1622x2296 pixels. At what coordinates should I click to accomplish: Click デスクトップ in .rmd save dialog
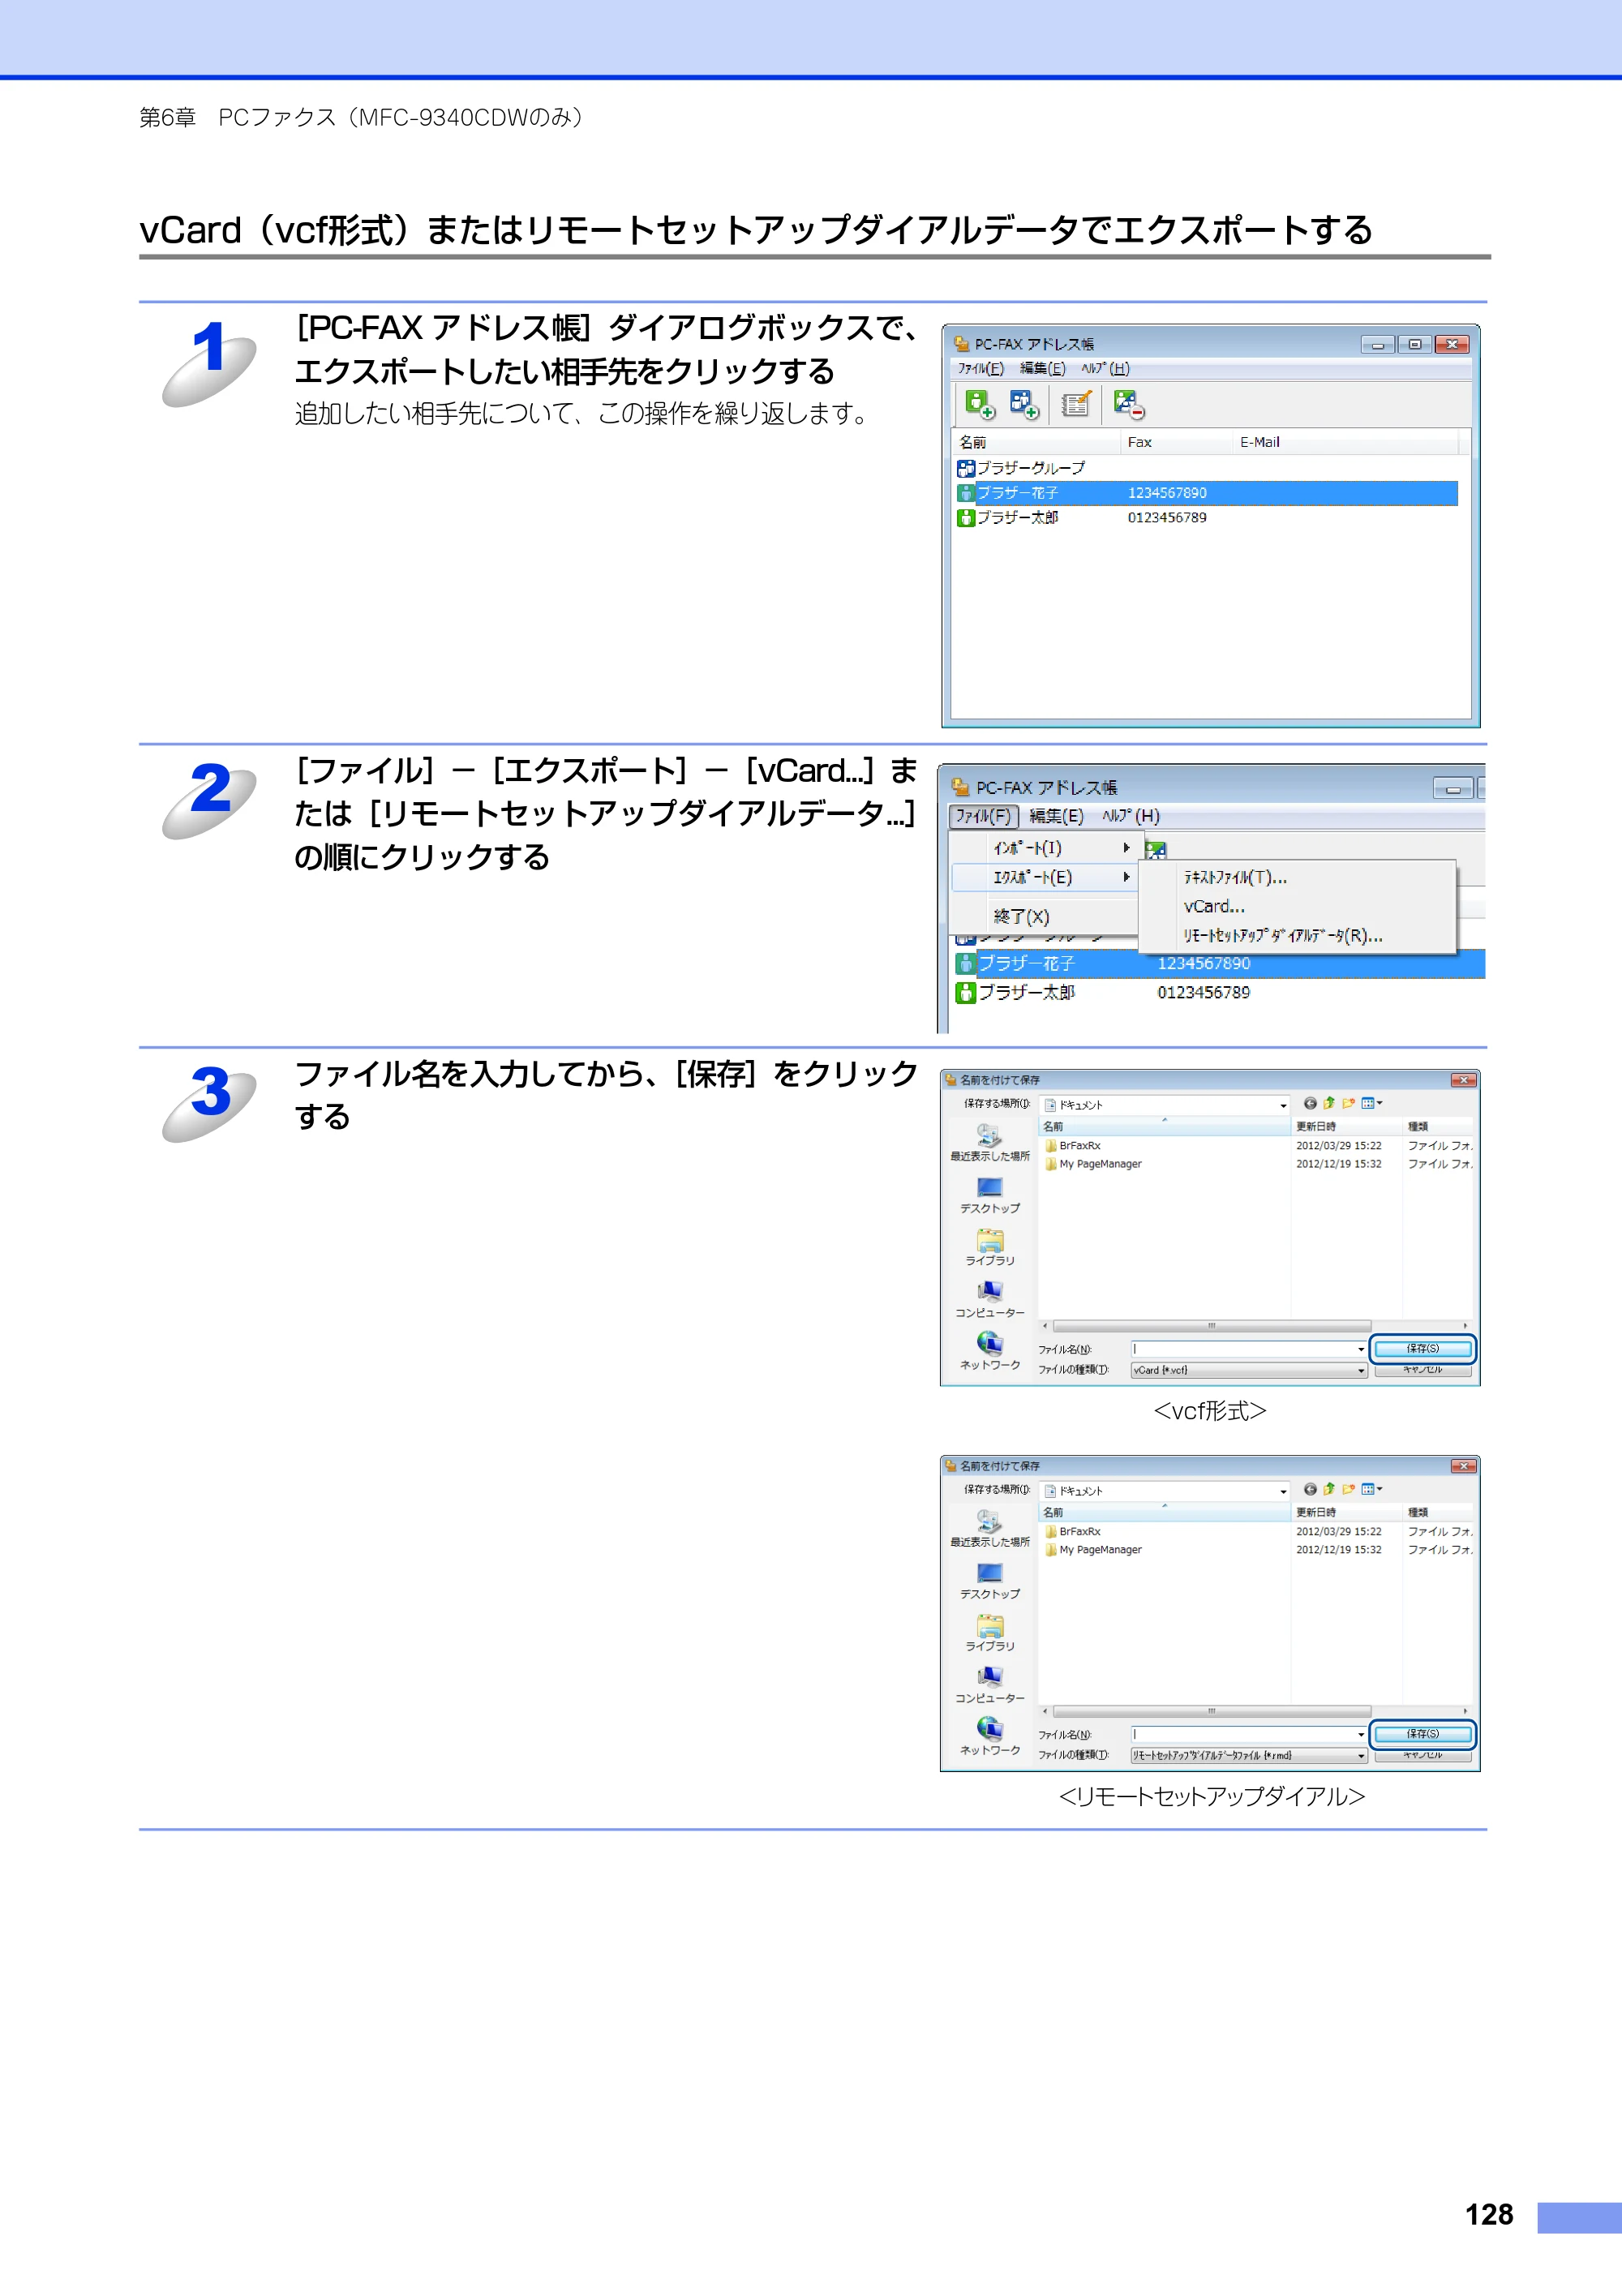(990, 1581)
